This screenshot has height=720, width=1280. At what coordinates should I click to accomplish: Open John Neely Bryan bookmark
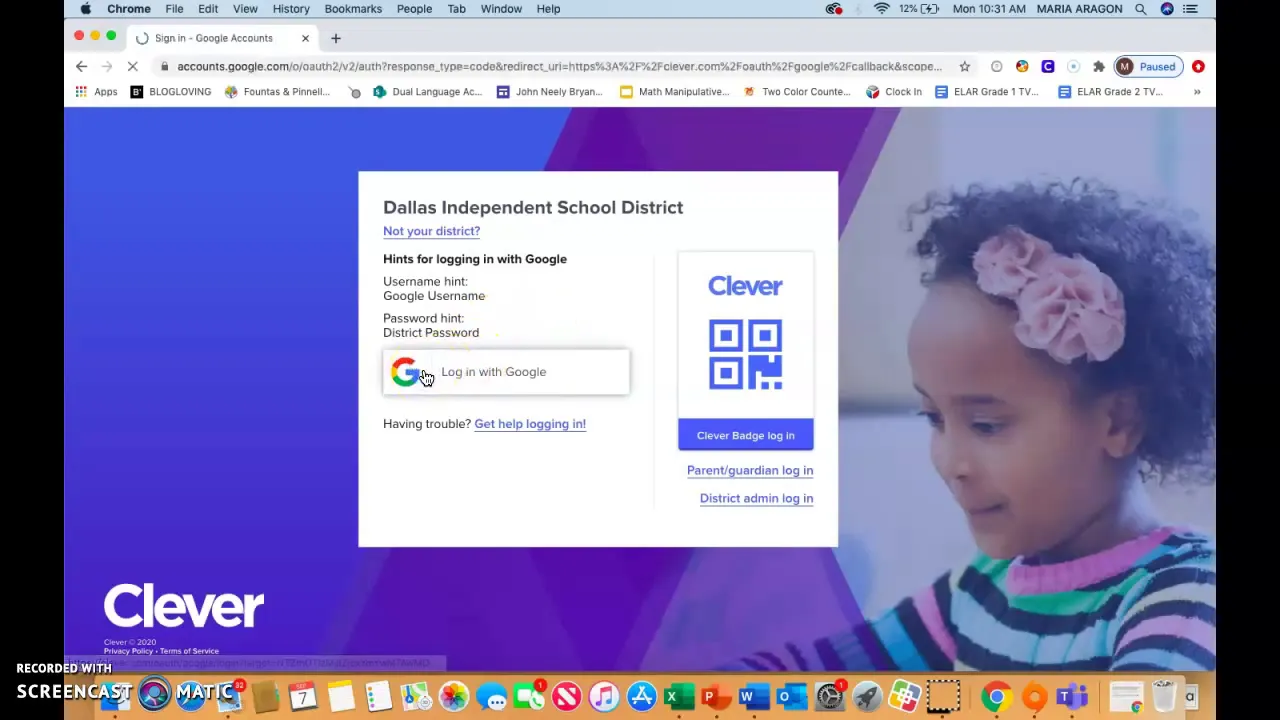(549, 91)
